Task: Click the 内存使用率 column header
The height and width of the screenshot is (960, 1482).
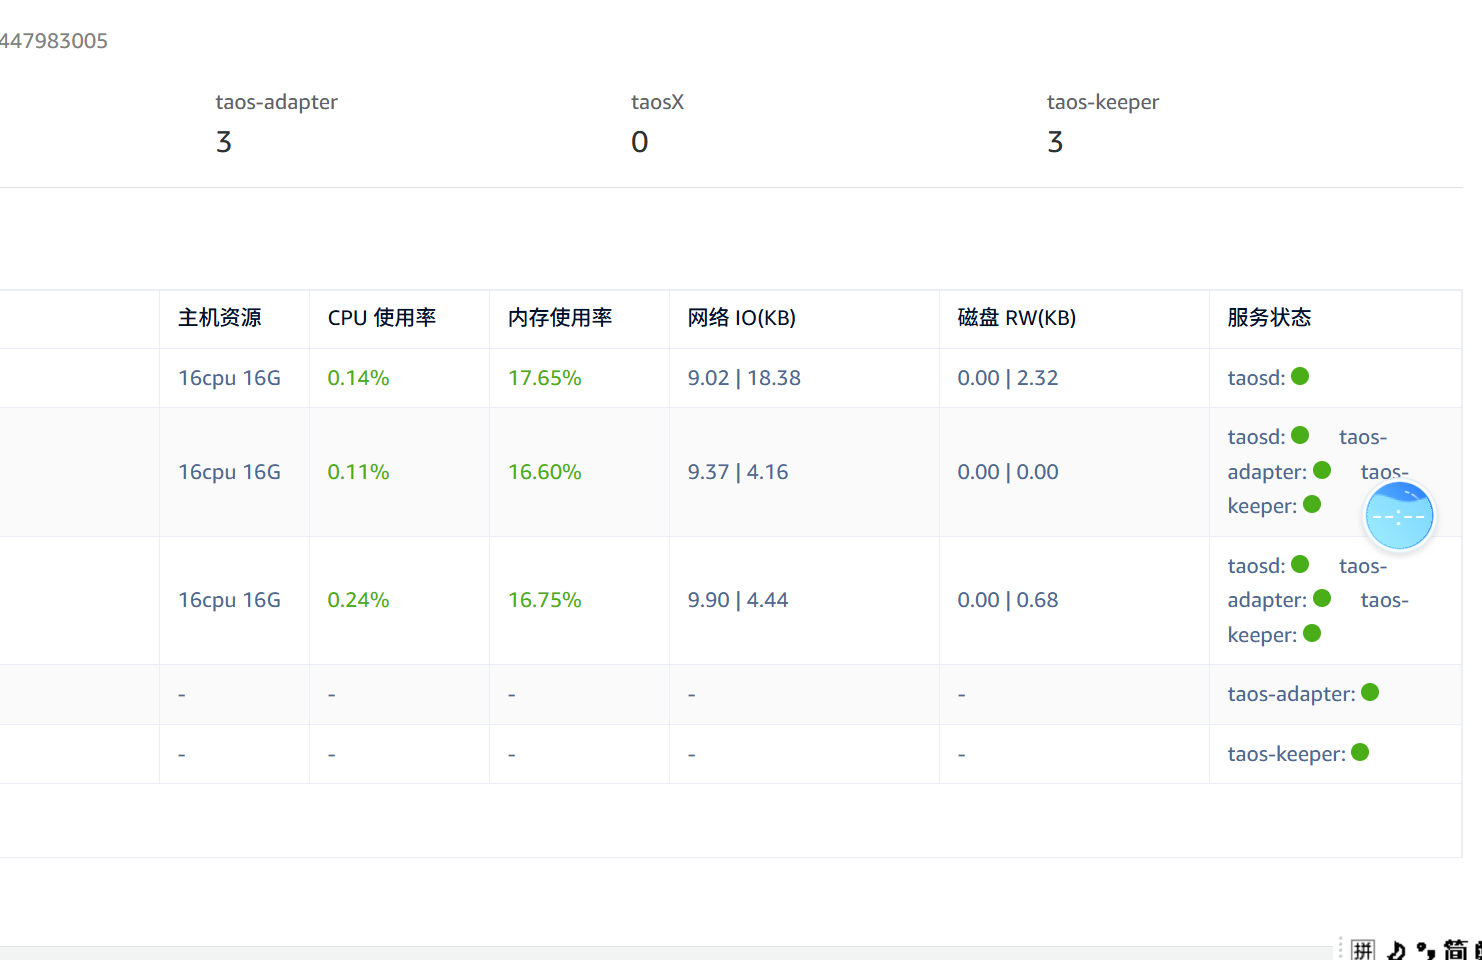Action: [x=560, y=318]
